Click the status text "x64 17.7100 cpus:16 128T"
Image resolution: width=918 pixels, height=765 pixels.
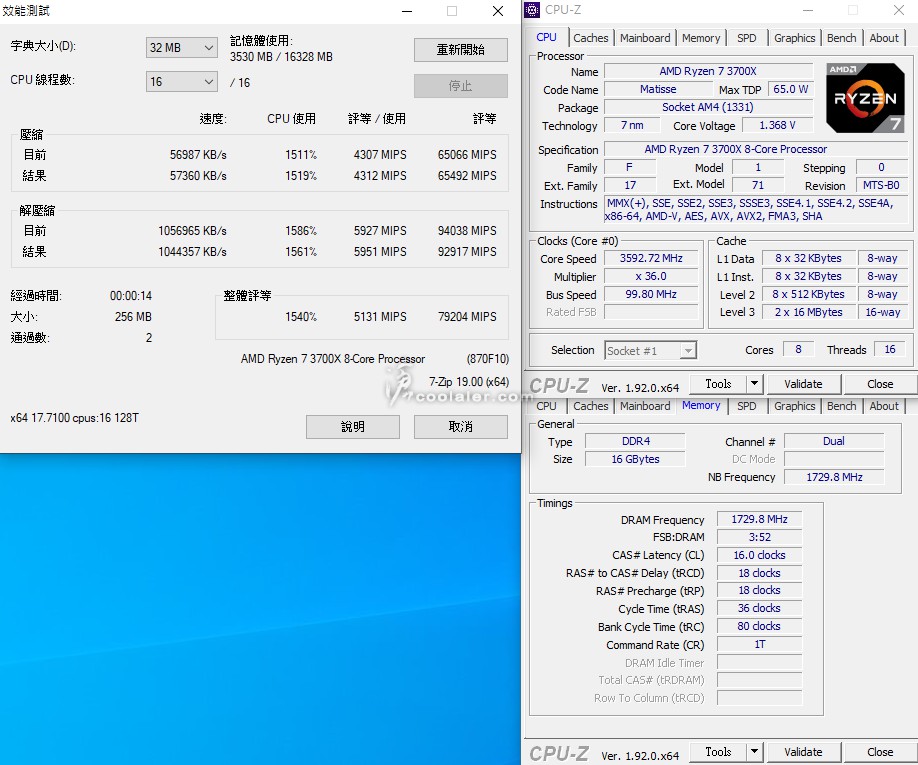(74, 417)
